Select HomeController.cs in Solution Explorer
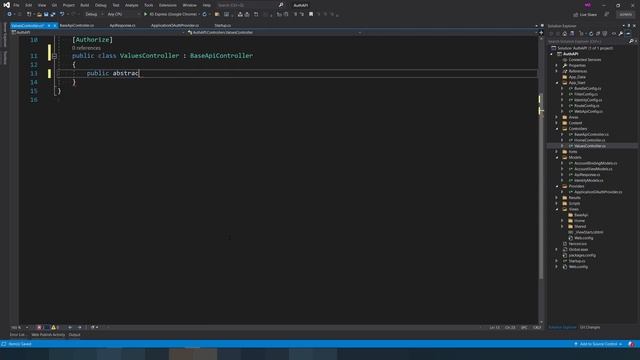640x360 pixels. click(589, 140)
